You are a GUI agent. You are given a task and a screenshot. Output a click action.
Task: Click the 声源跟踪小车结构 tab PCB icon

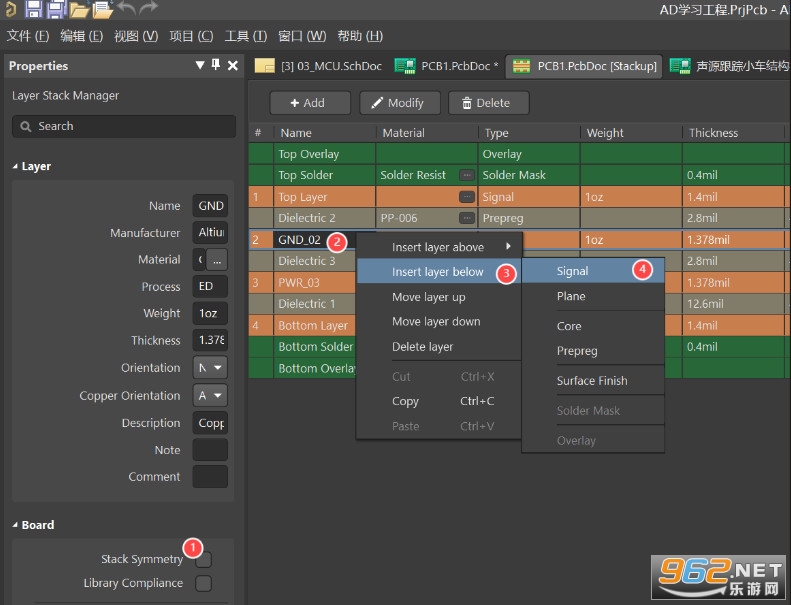click(680, 66)
